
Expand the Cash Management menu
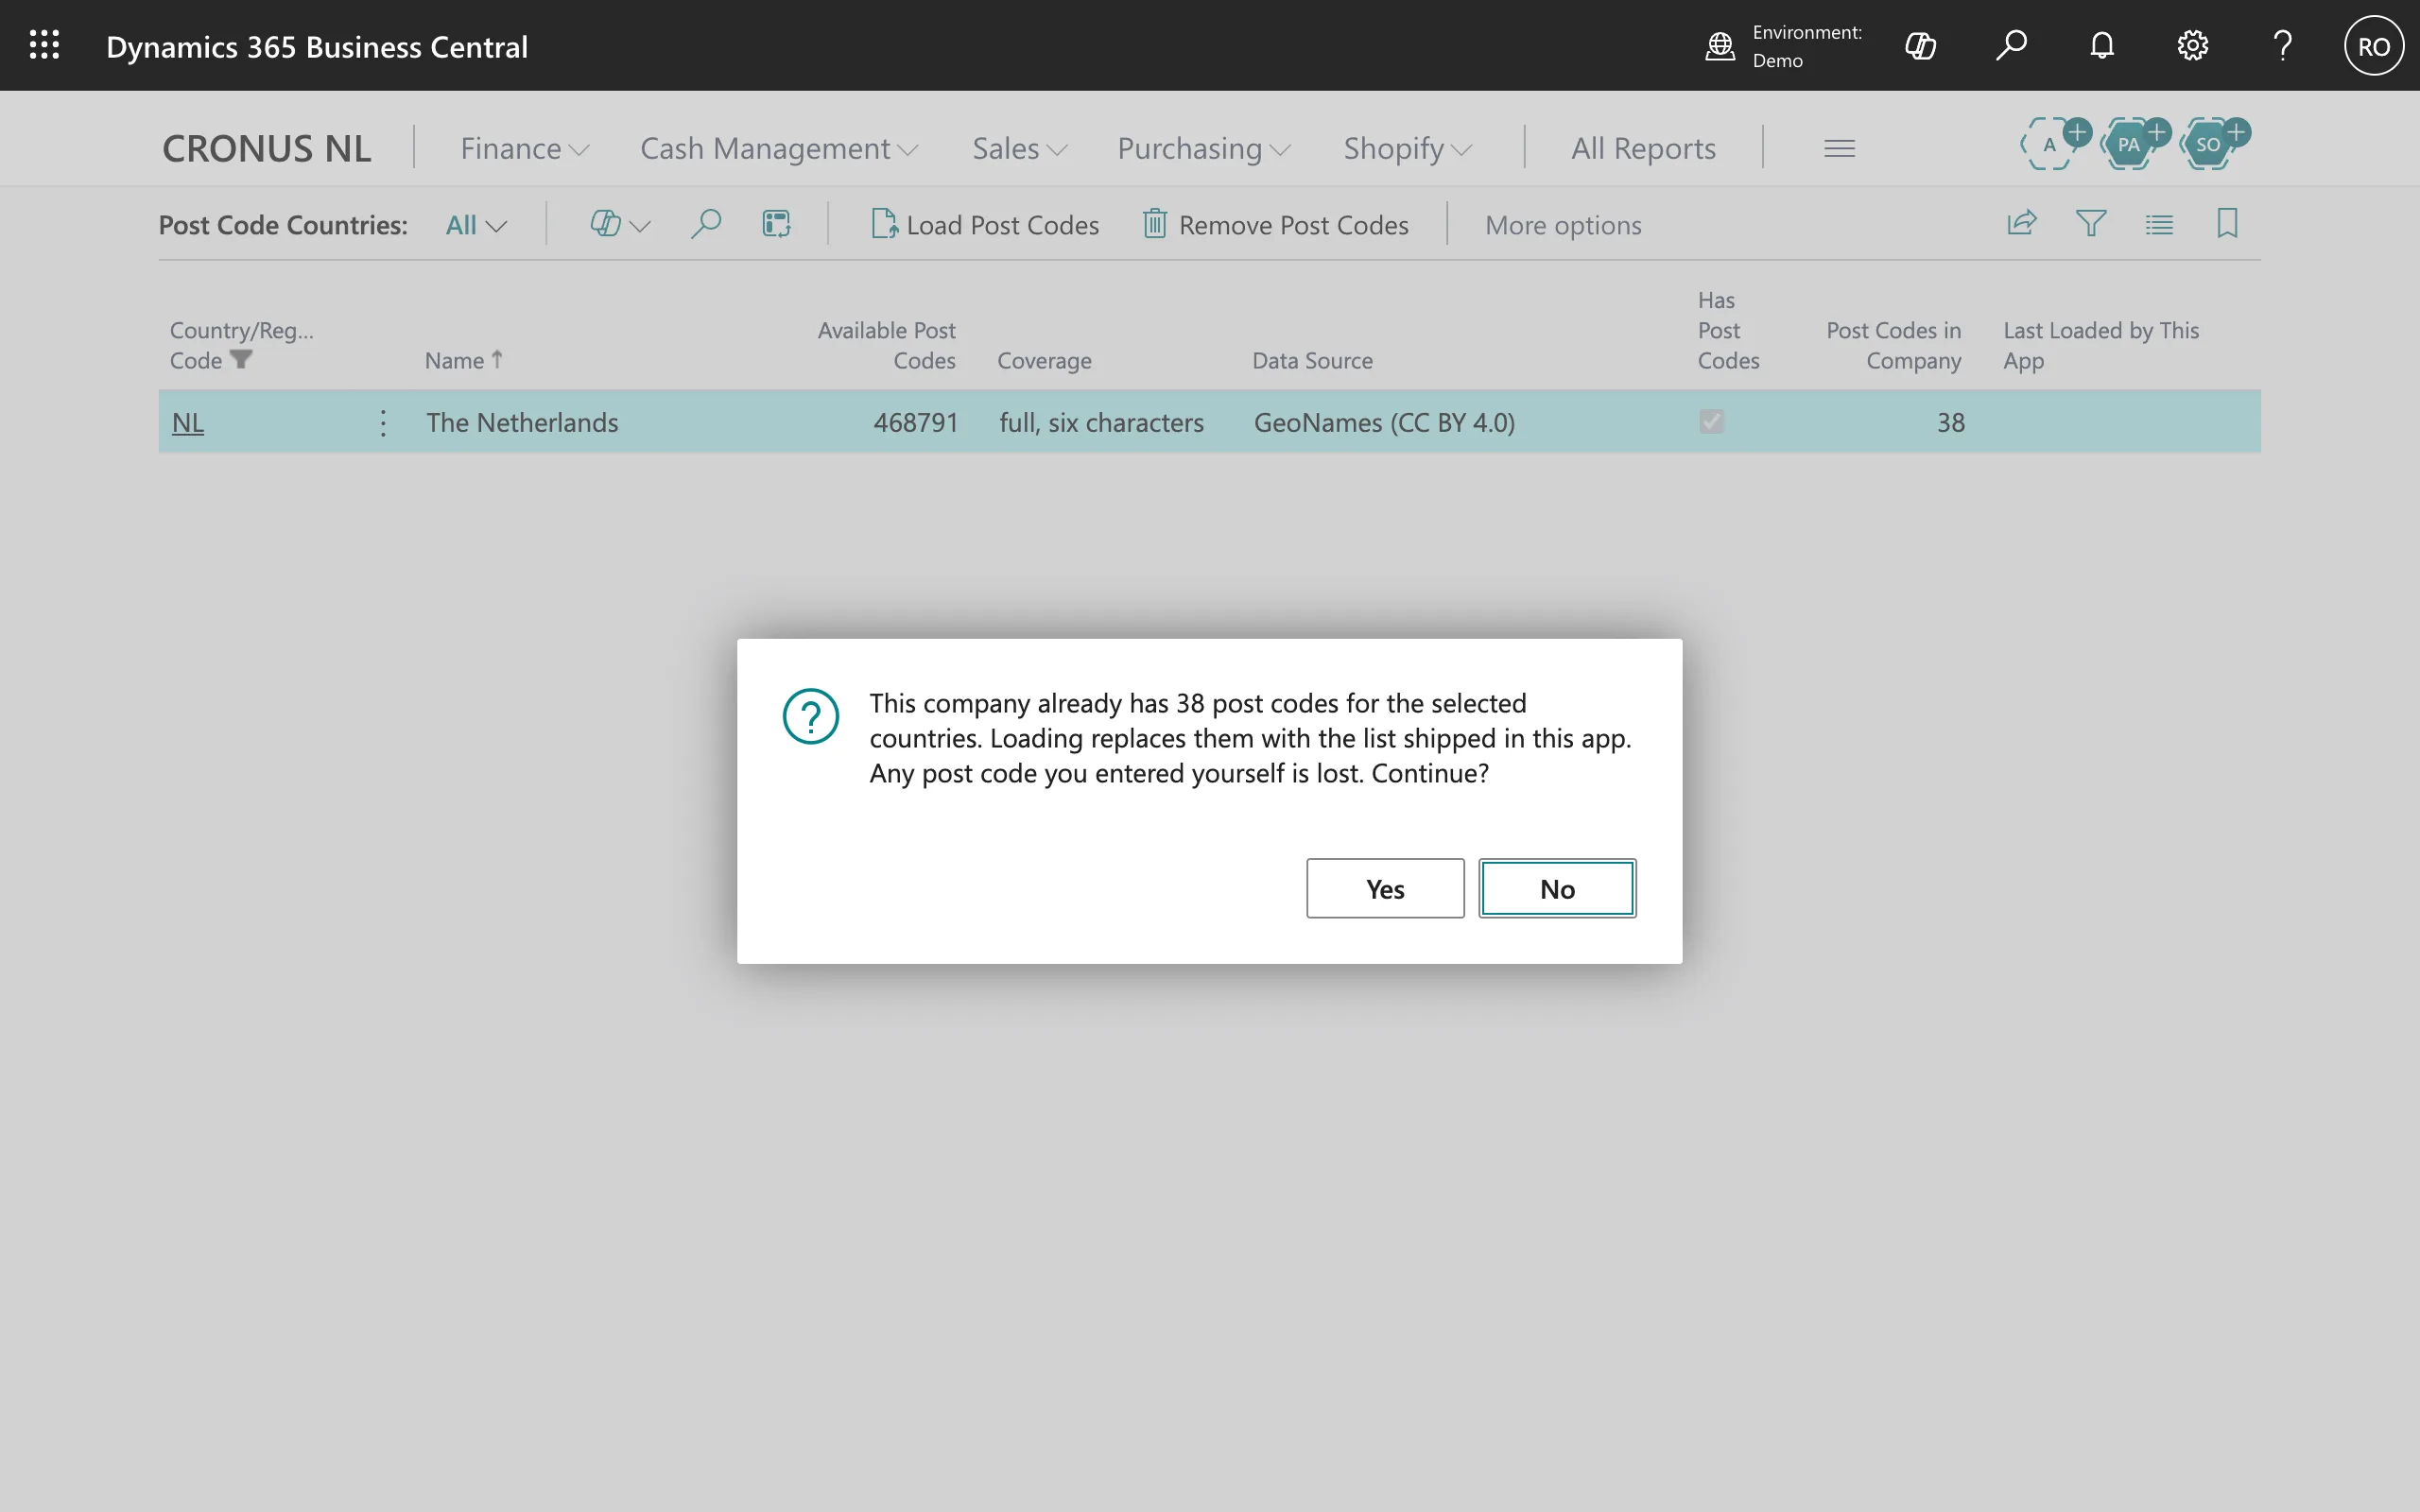click(x=779, y=148)
